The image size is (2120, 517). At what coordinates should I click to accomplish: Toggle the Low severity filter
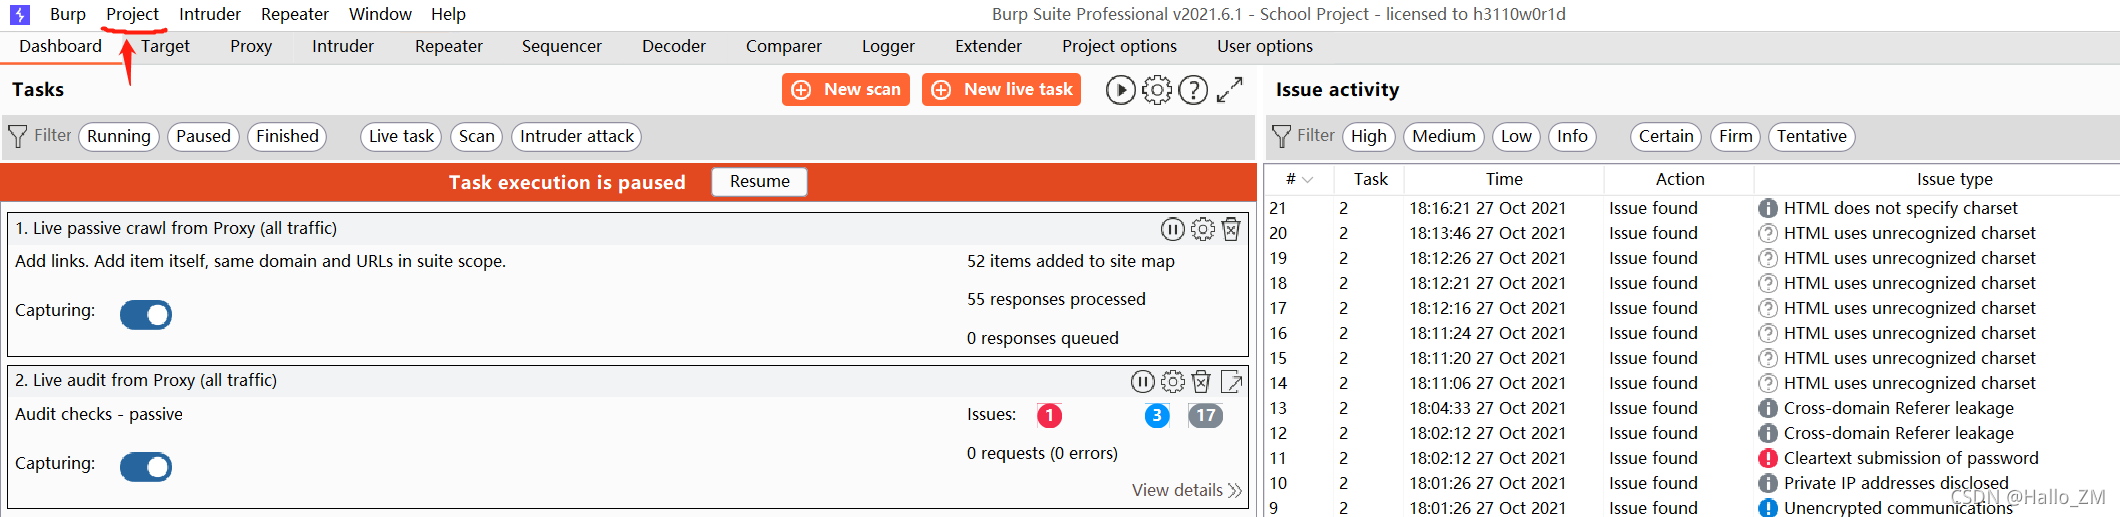(x=1516, y=136)
